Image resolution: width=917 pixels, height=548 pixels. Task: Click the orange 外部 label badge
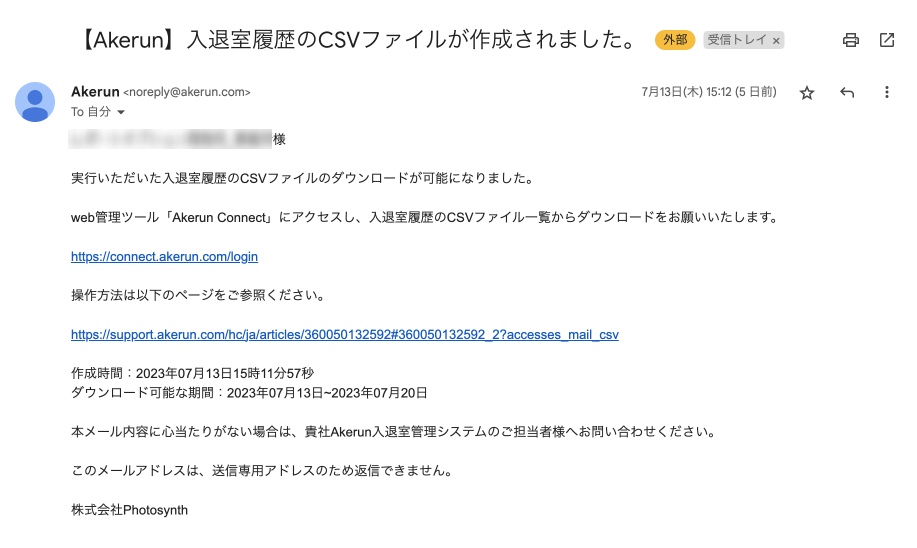676,40
